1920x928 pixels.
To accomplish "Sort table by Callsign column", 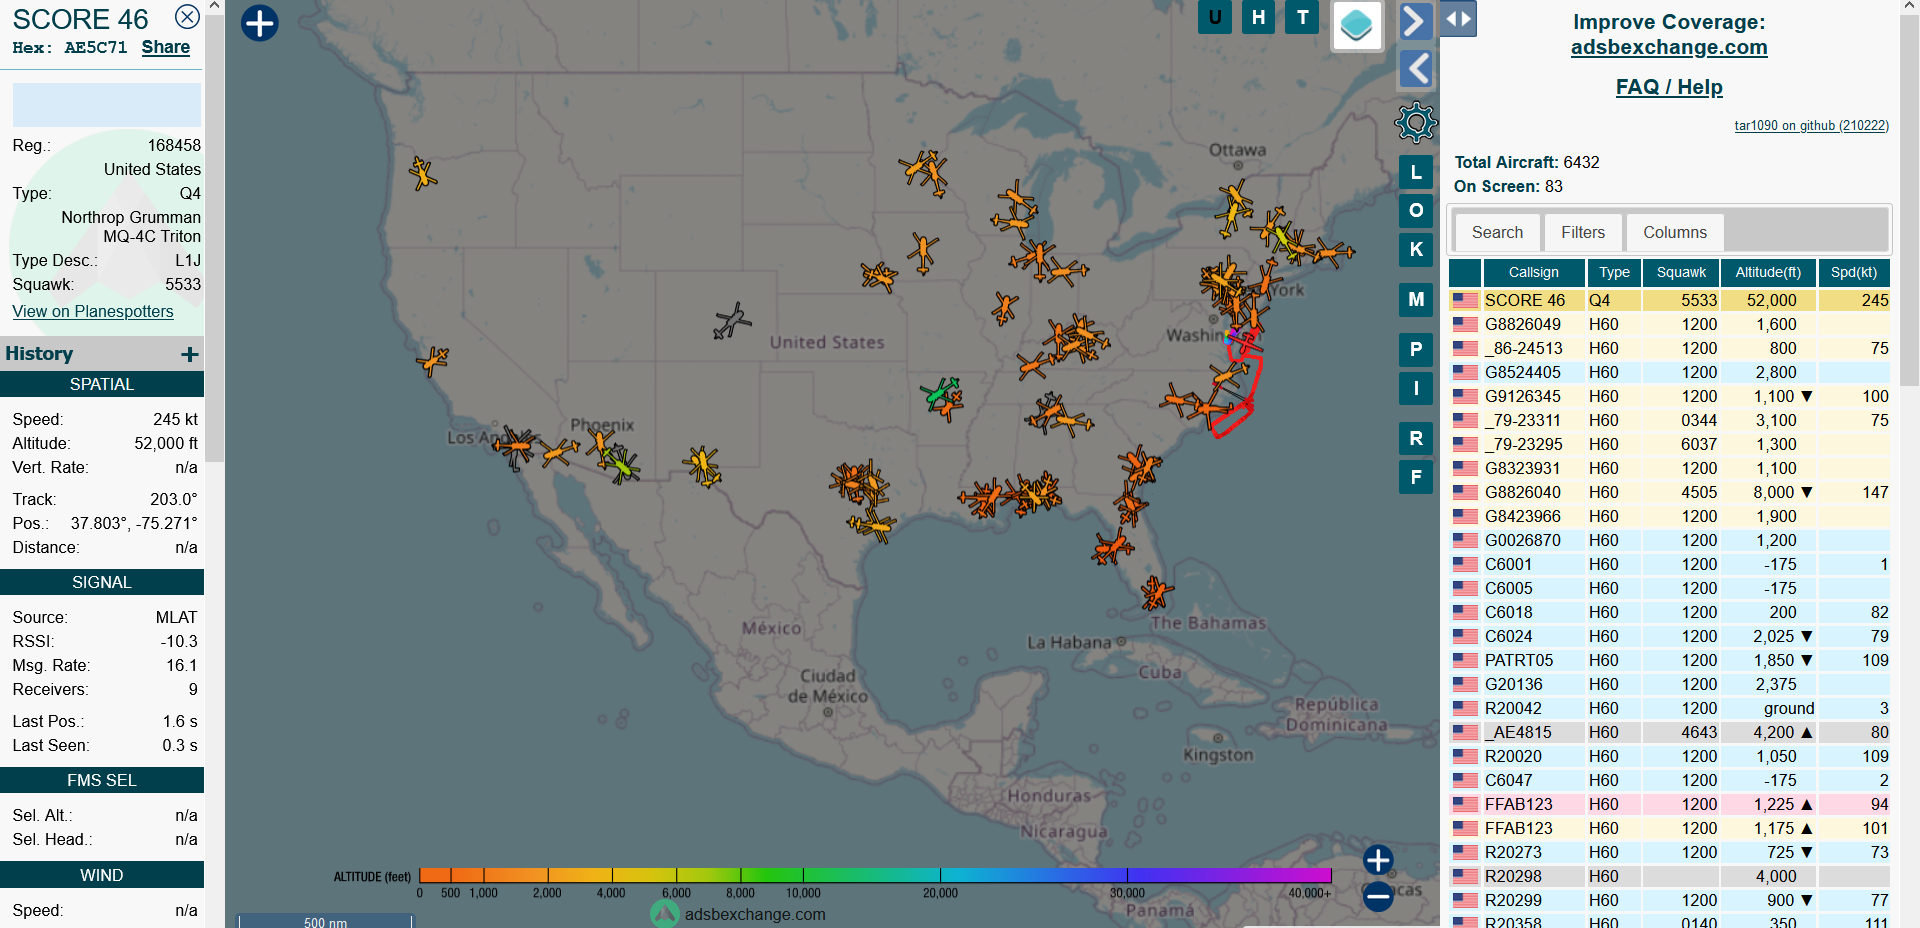I will (x=1533, y=272).
